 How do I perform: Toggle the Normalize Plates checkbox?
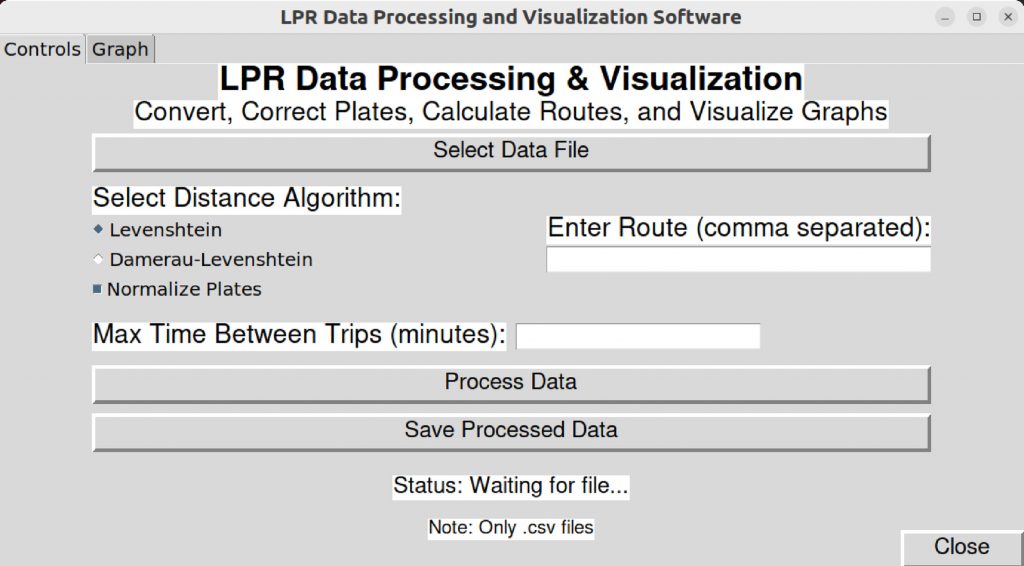(x=177, y=289)
